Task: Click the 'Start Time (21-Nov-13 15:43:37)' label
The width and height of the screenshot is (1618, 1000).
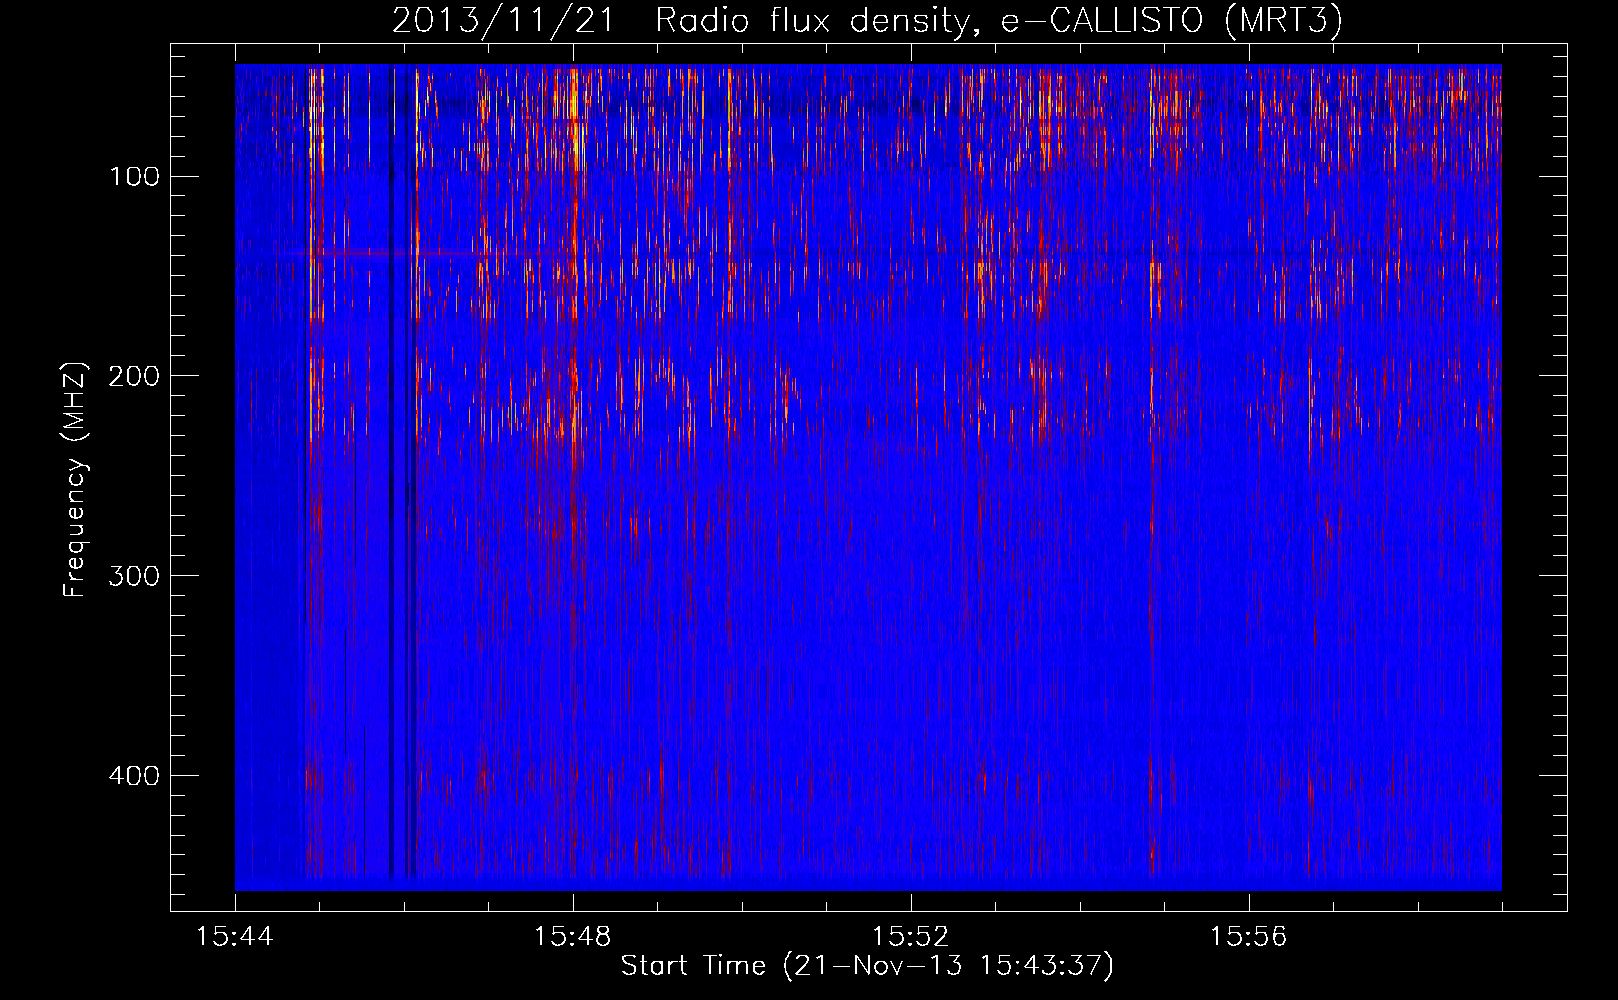Action: pos(867,967)
